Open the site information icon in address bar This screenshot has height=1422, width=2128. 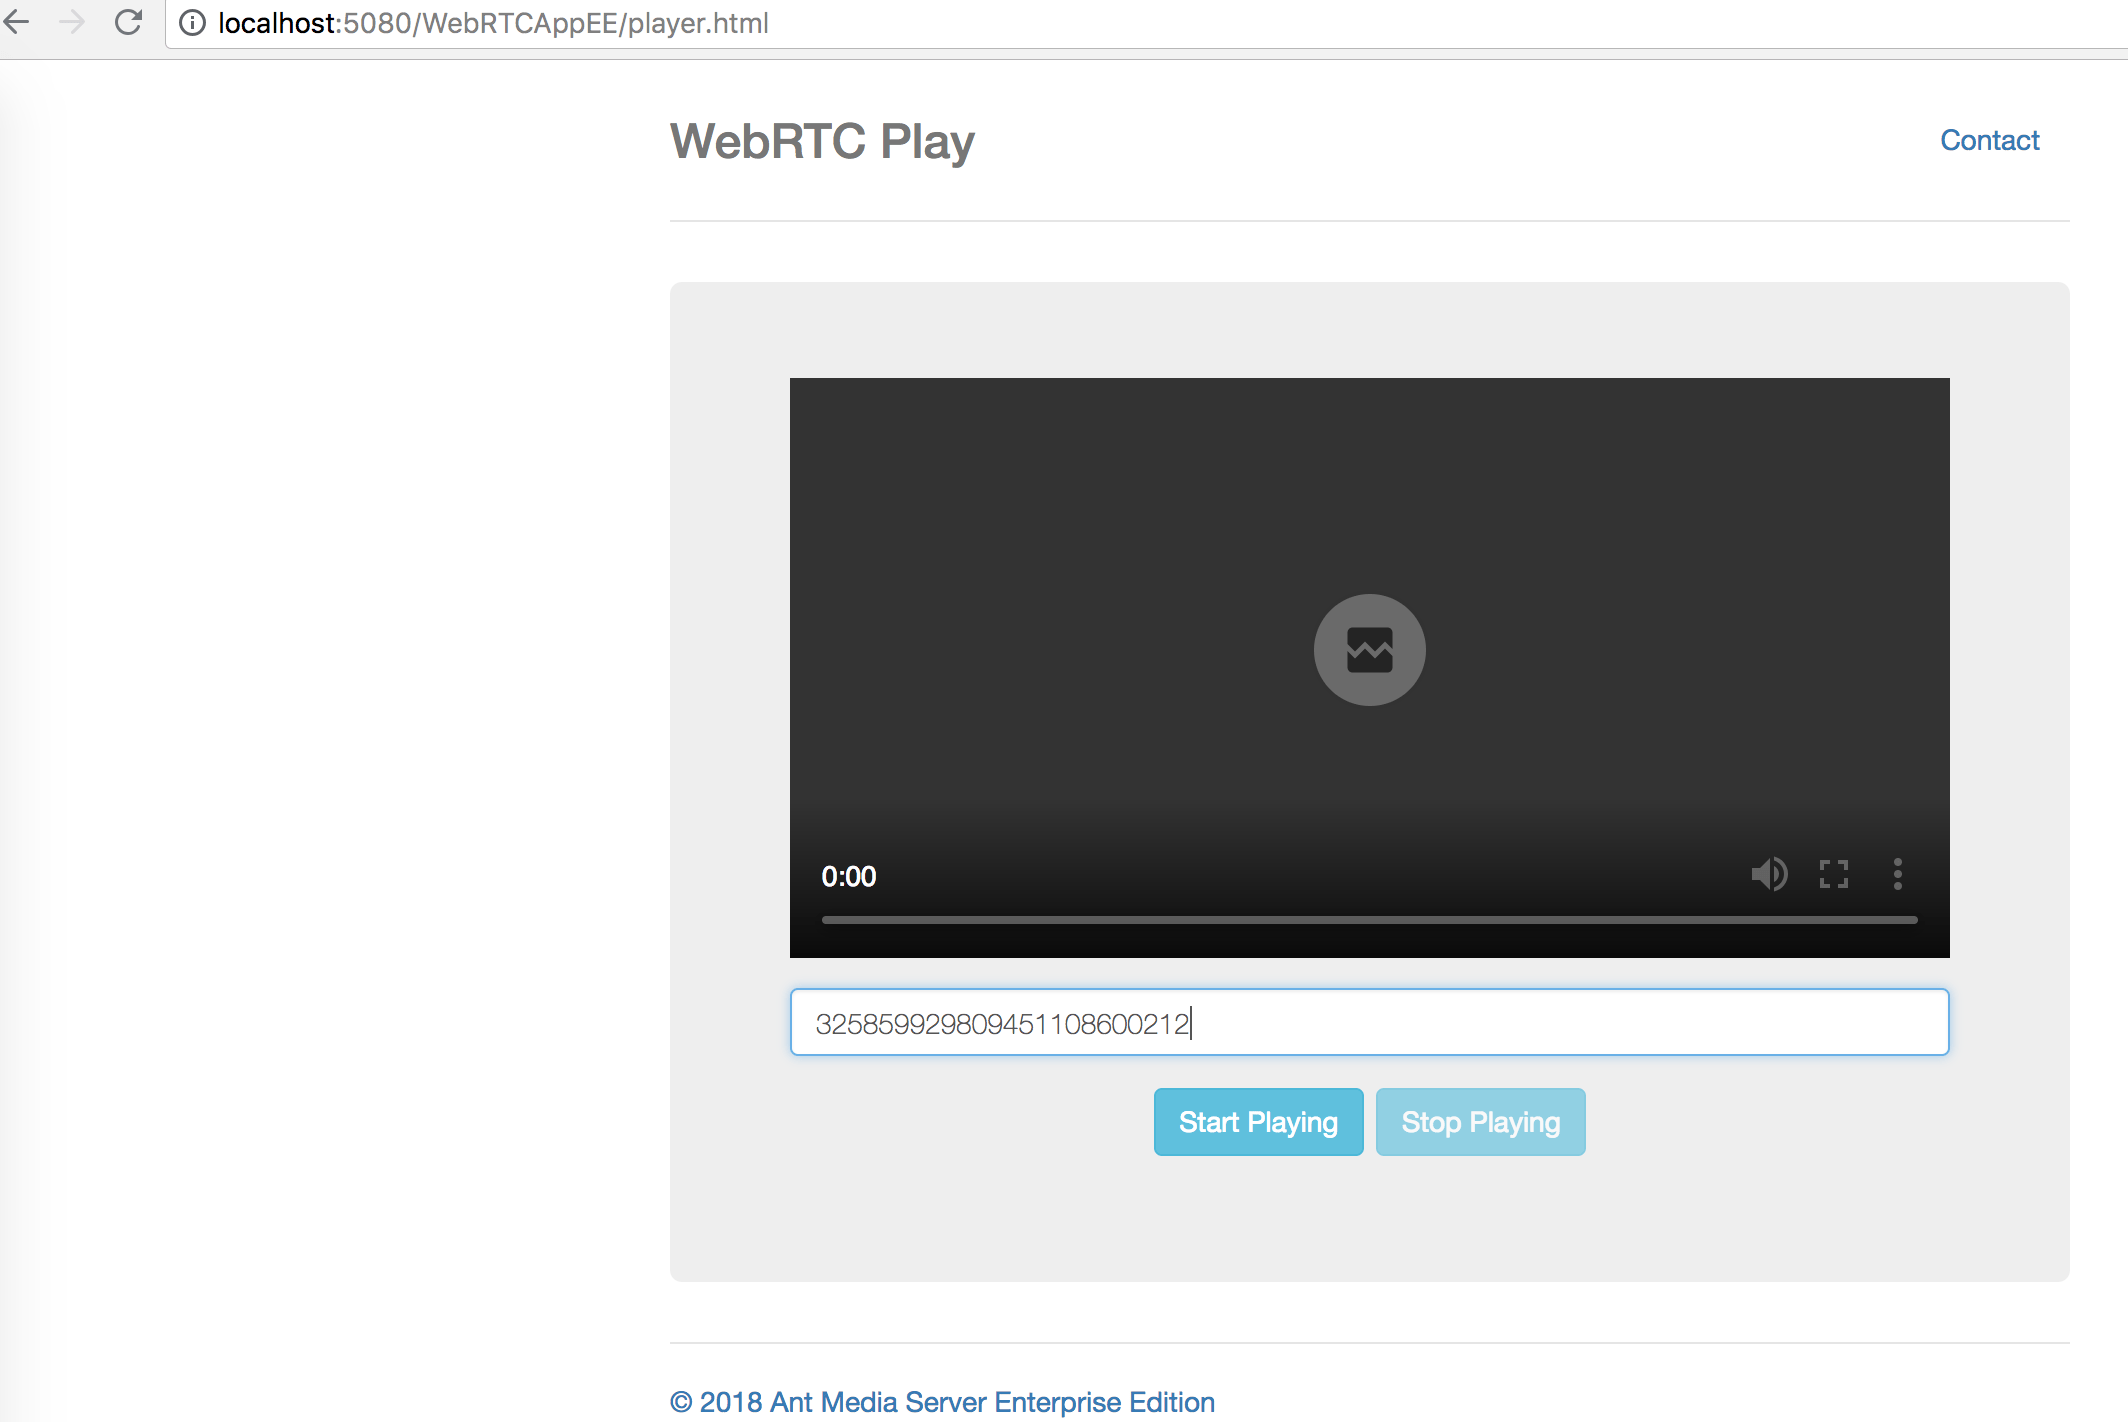point(190,22)
